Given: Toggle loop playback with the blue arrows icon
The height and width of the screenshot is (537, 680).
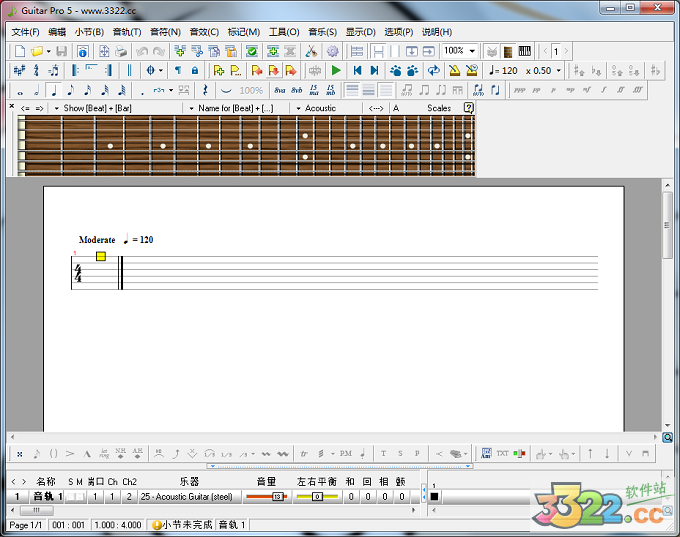Looking at the screenshot, I should coord(434,70).
